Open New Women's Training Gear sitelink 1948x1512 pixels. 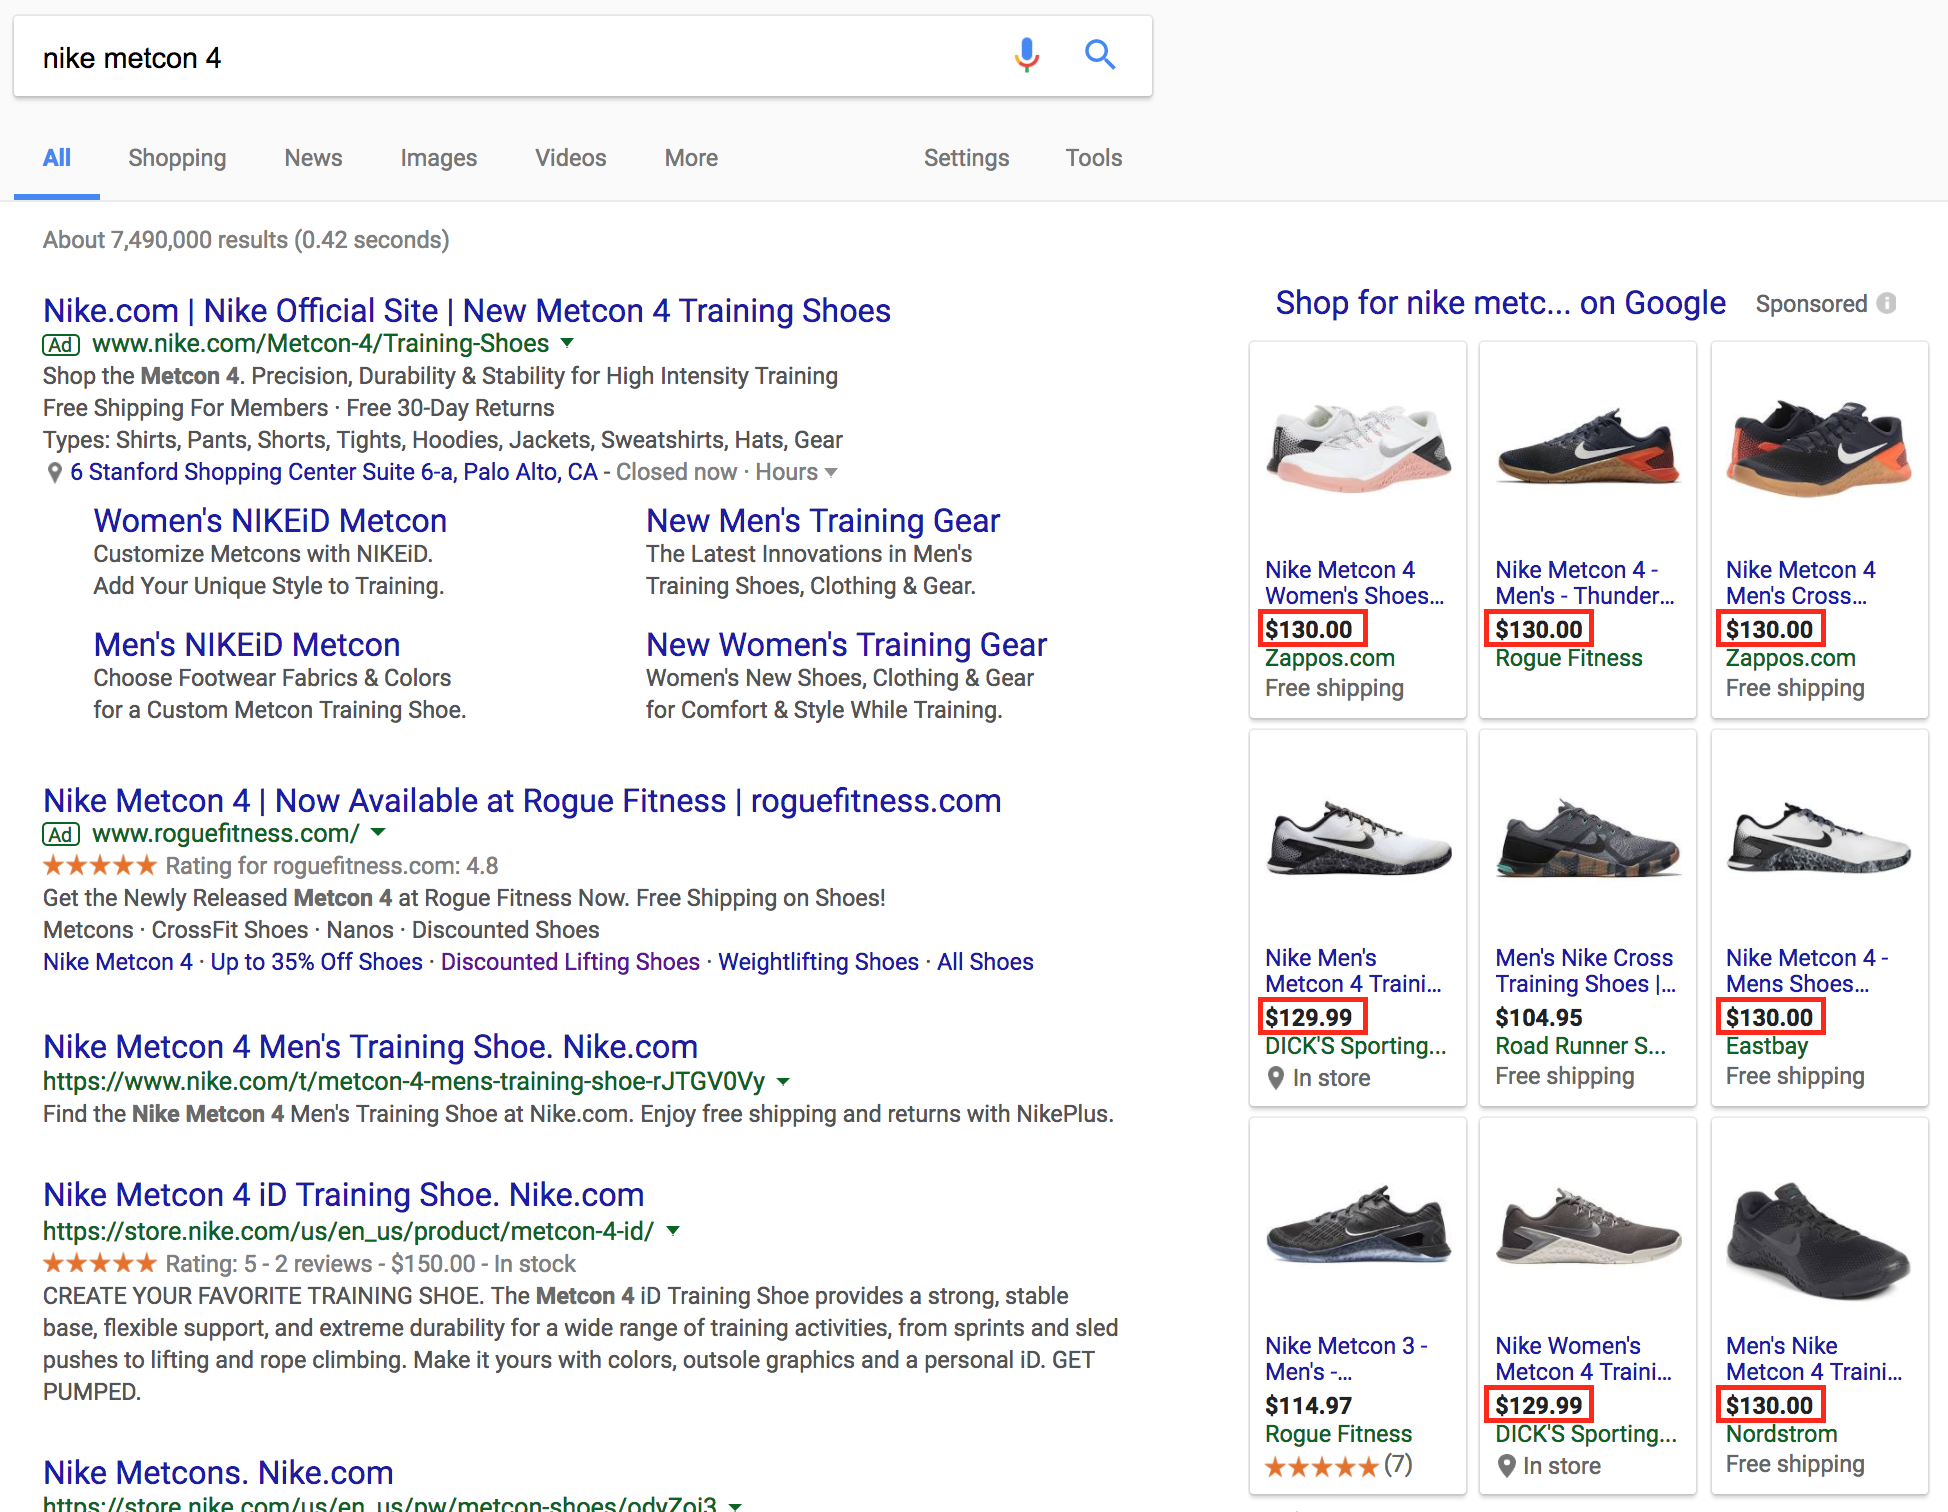click(846, 645)
